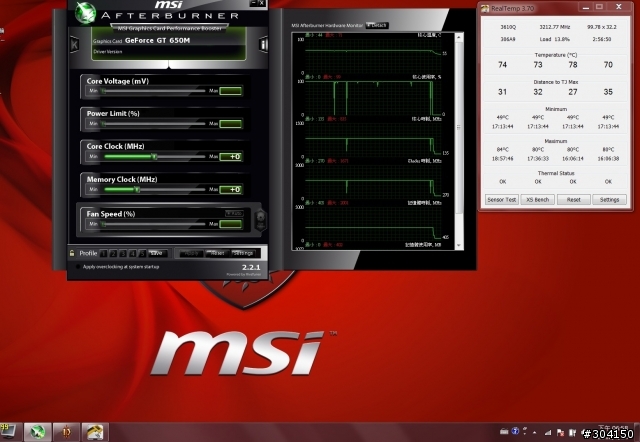Click the network signal icon in system tray

[x=548, y=432]
